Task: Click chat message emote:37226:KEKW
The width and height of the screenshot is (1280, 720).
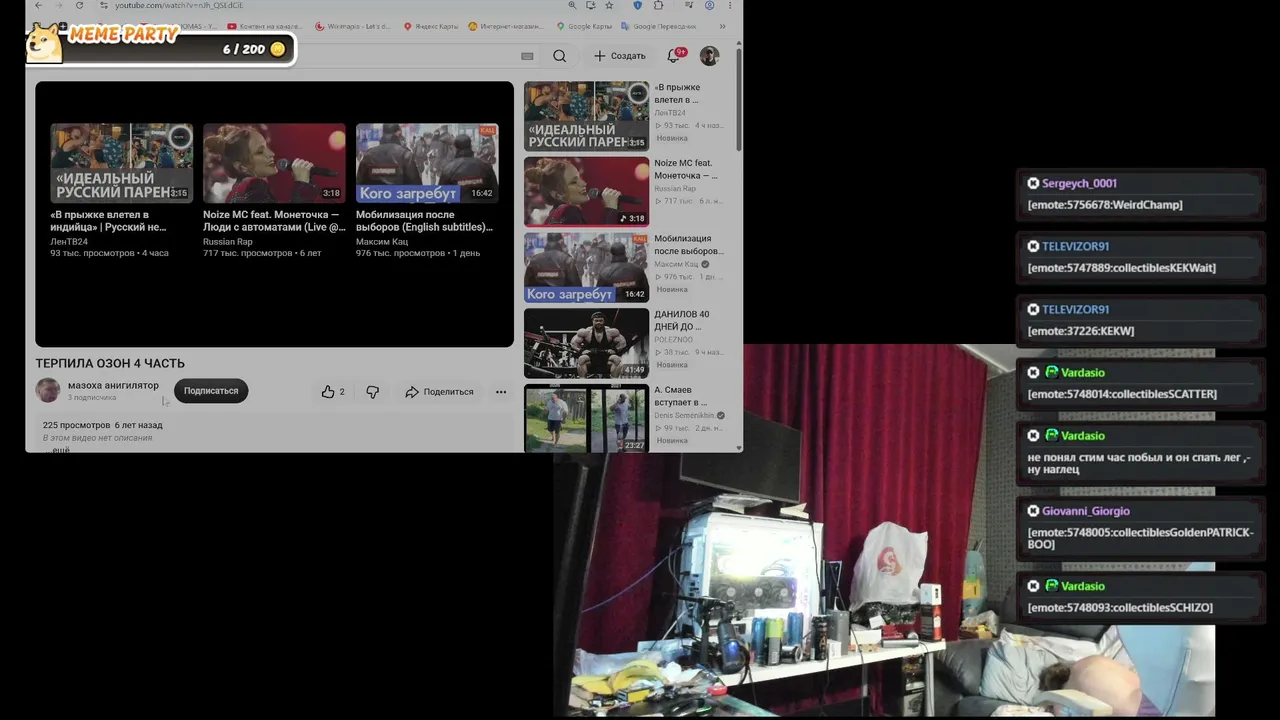Action: [x=1081, y=331]
